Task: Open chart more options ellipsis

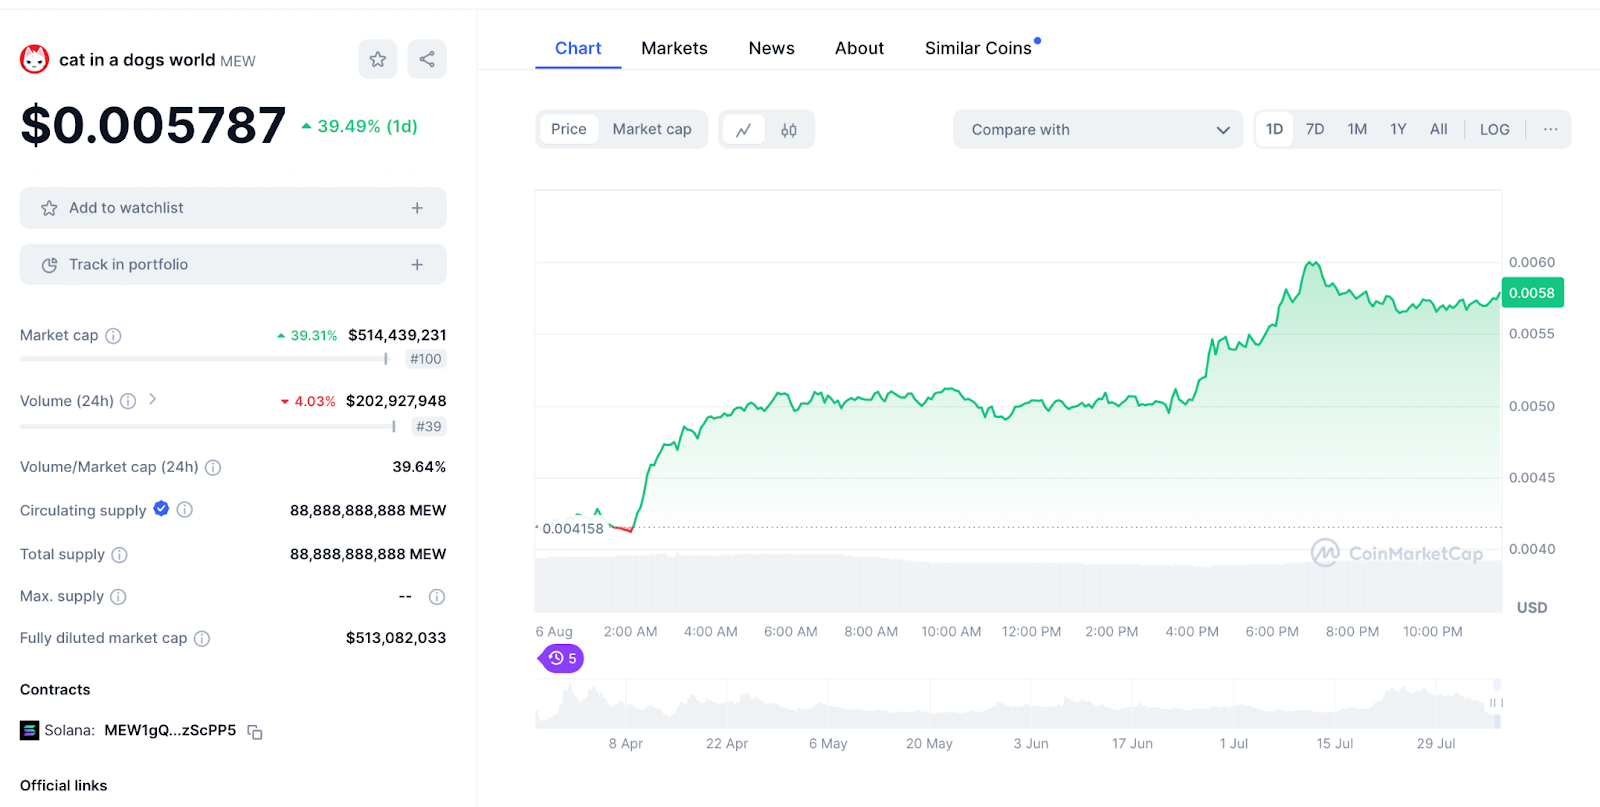Action: click(1550, 129)
